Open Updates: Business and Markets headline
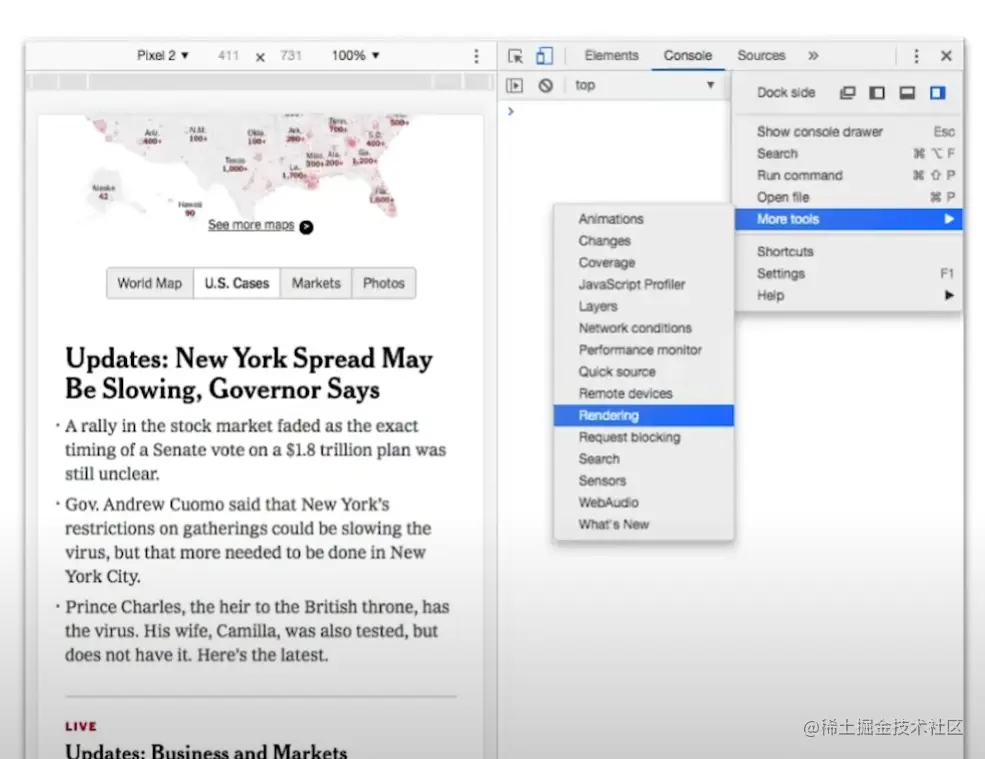The height and width of the screenshot is (759, 985). (206, 751)
